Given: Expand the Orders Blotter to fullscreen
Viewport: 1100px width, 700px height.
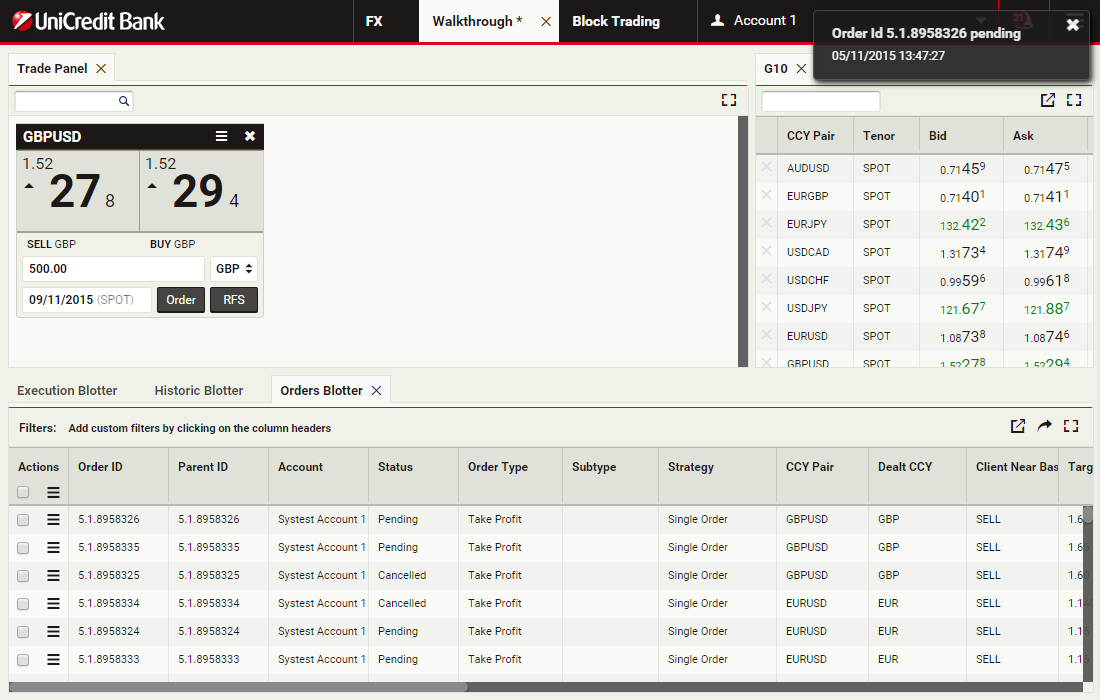Looking at the screenshot, I should click(1071, 426).
